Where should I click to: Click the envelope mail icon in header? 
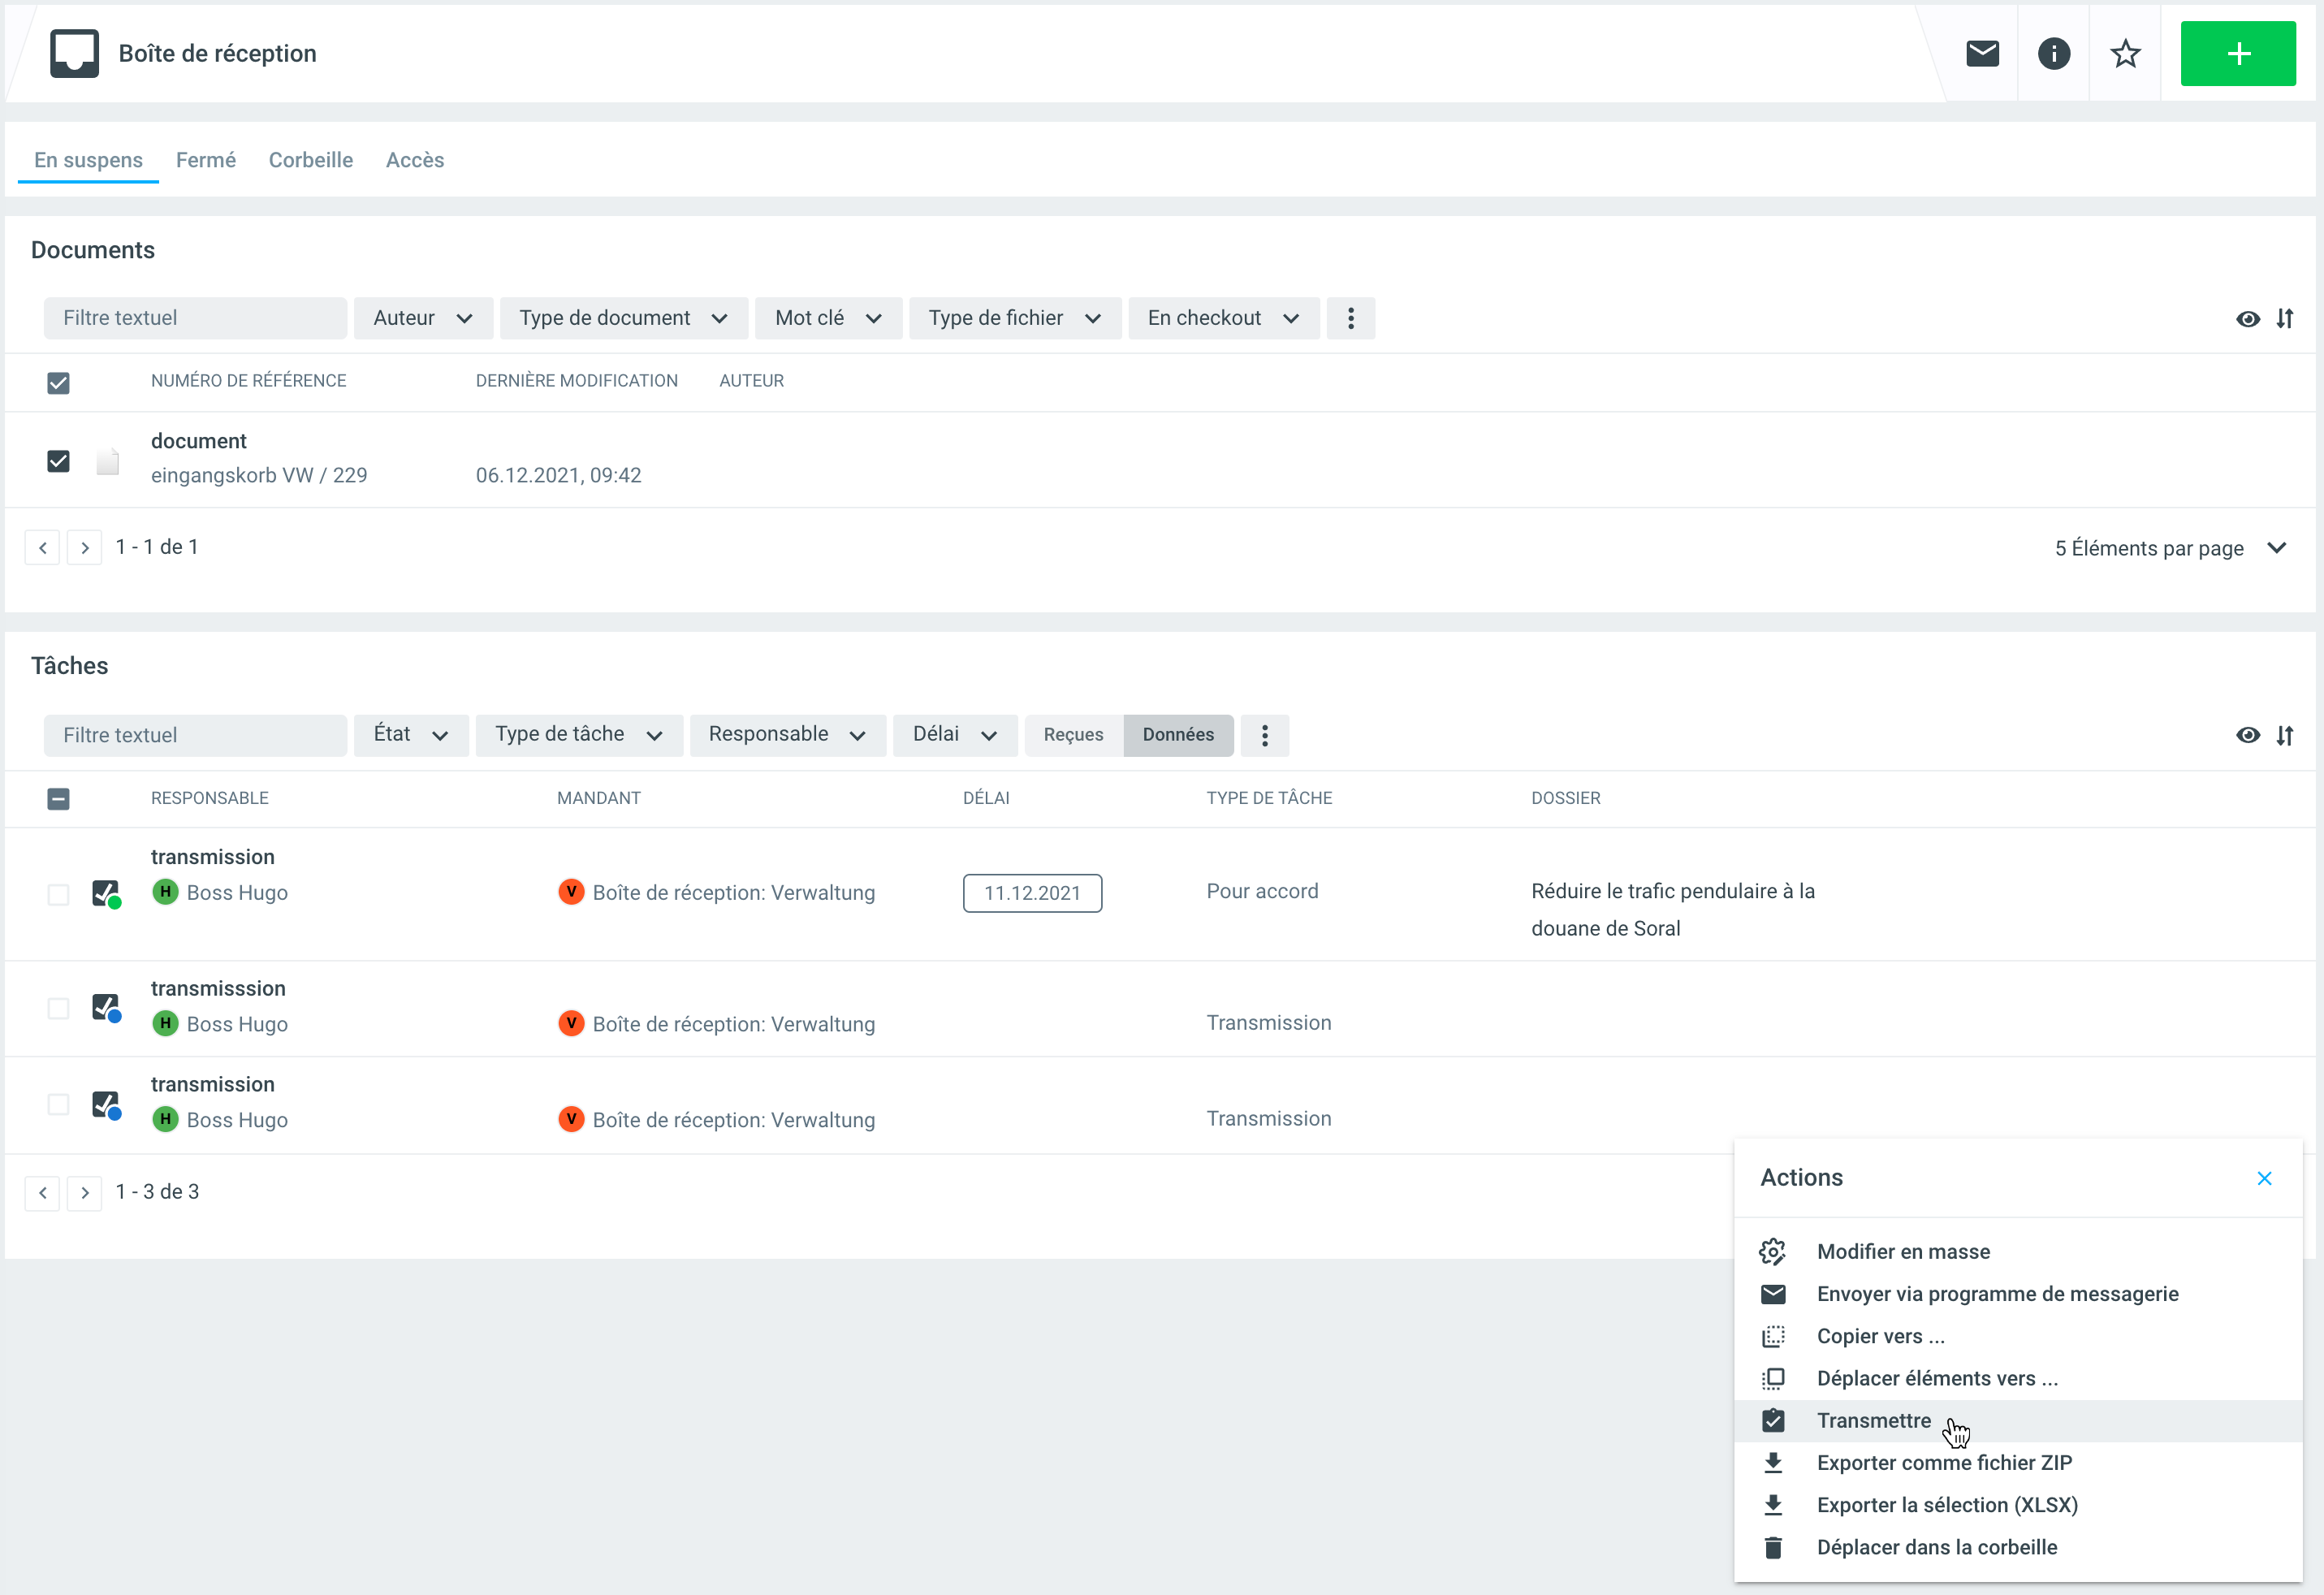coord(1981,53)
